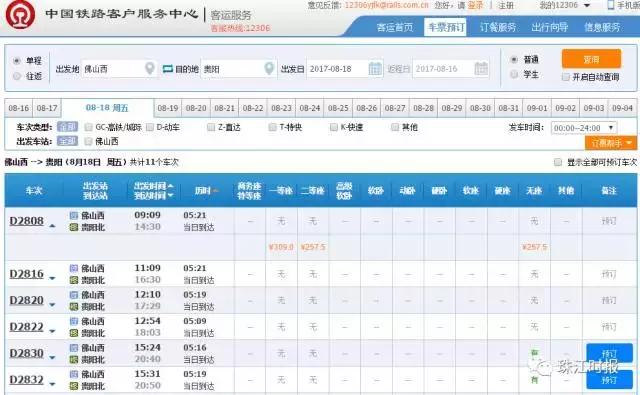Check the Z-直达 train type filter
Image resolution: width=640 pixels, height=395 pixels.
[211, 127]
